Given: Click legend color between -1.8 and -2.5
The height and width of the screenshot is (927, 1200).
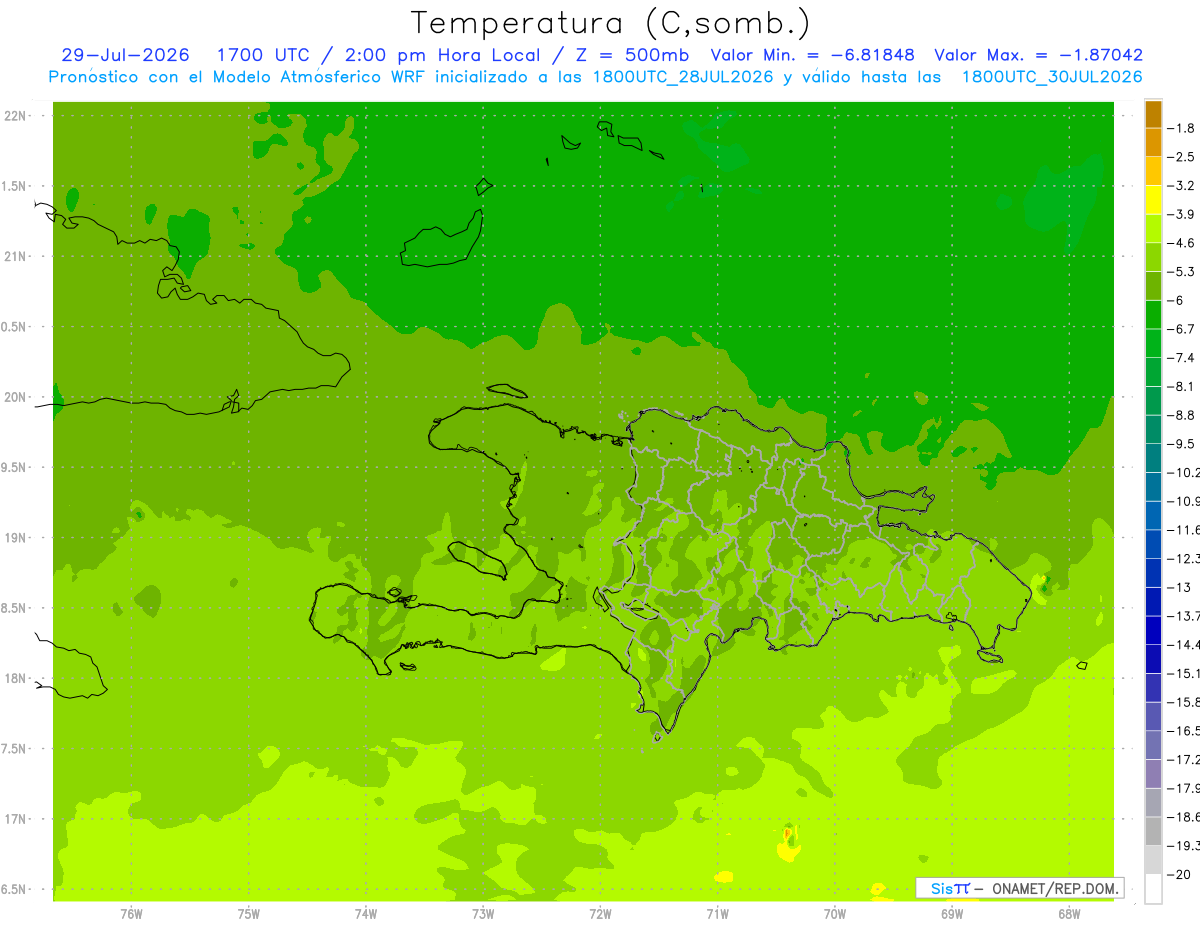Looking at the screenshot, I should click(x=1153, y=143).
